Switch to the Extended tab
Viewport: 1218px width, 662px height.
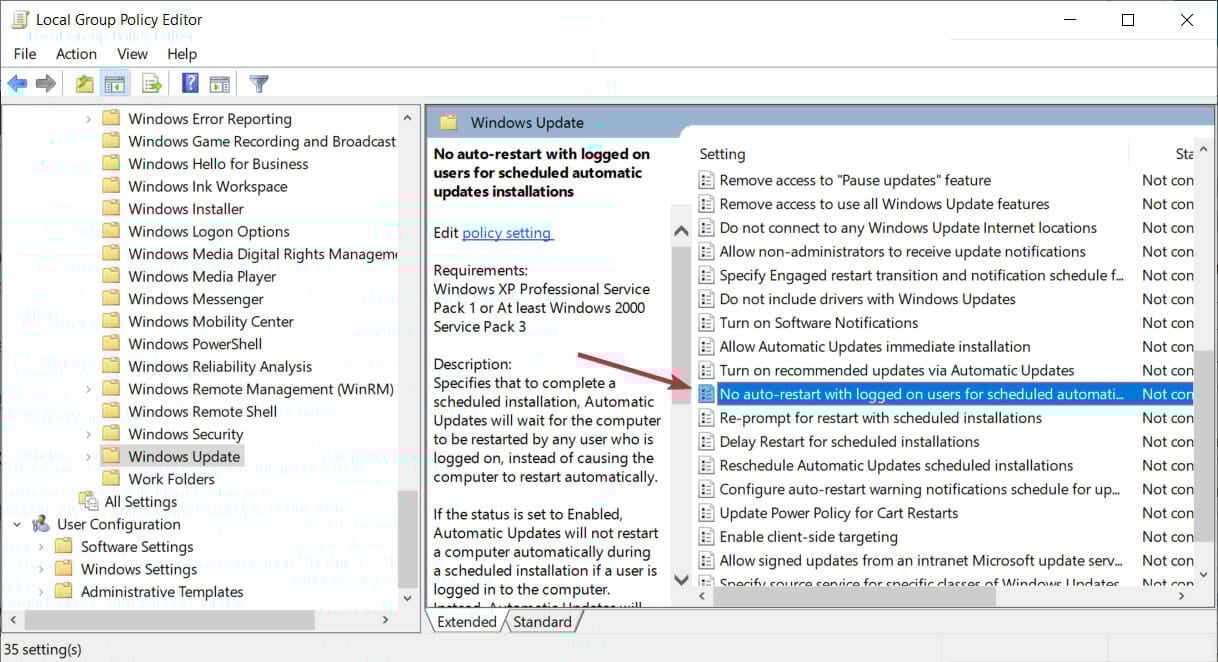click(466, 621)
